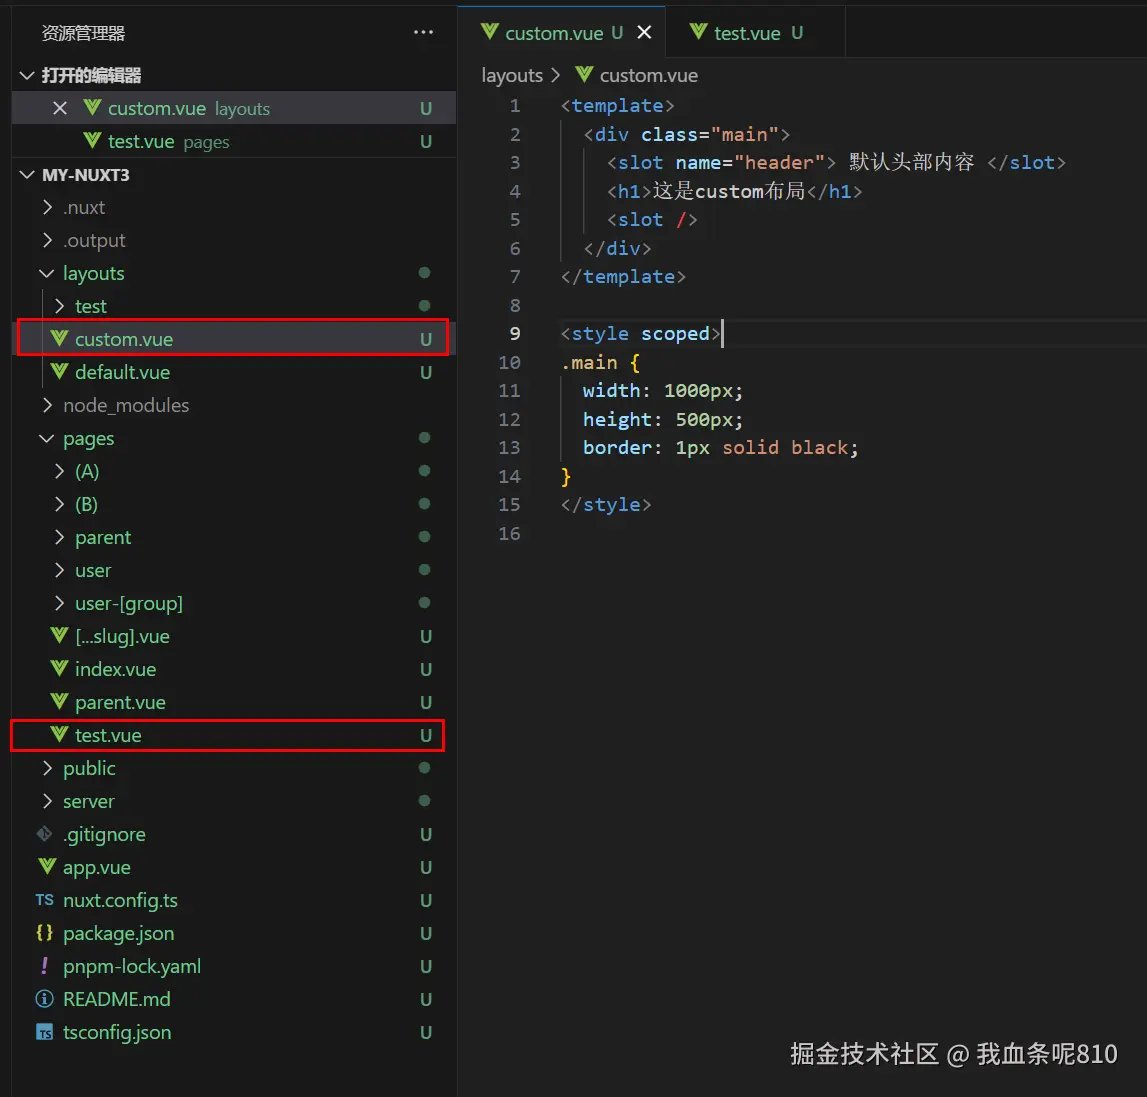The width and height of the screenshot is (1147, 1097).
Task: Close custom.vue in the open editors list
Action: tap(60, 108)
